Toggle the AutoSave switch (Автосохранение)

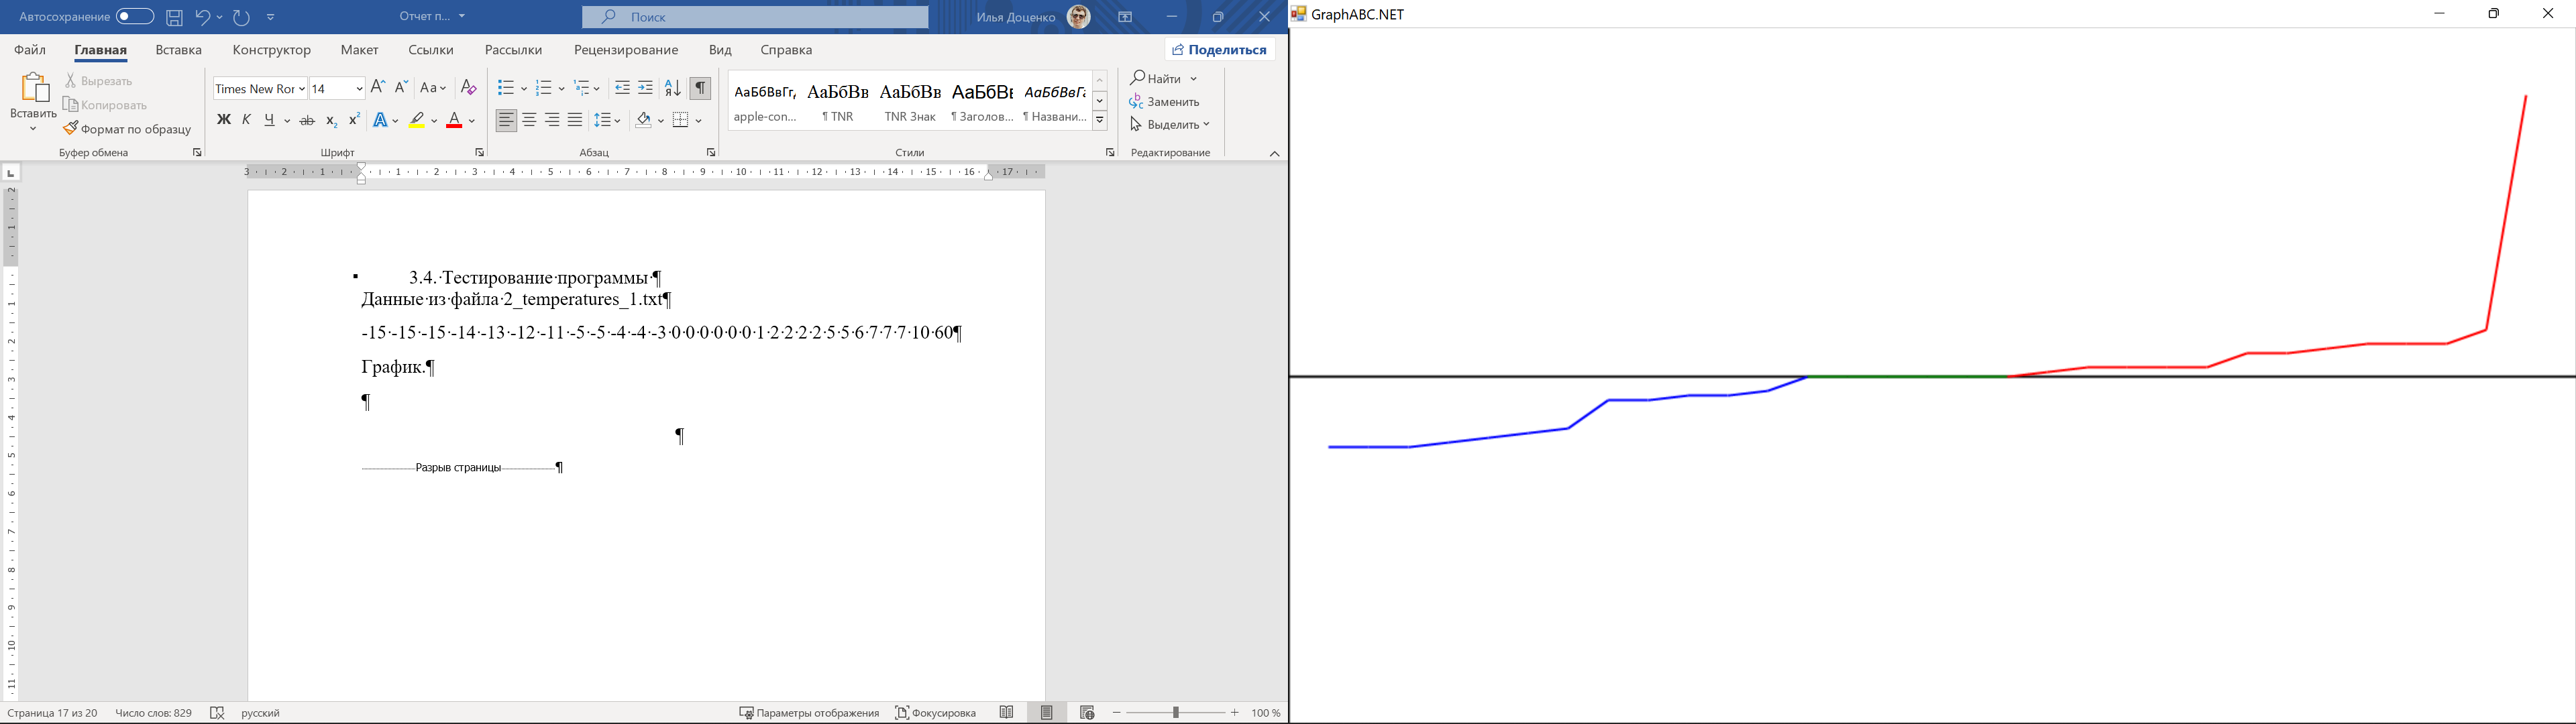135,17
